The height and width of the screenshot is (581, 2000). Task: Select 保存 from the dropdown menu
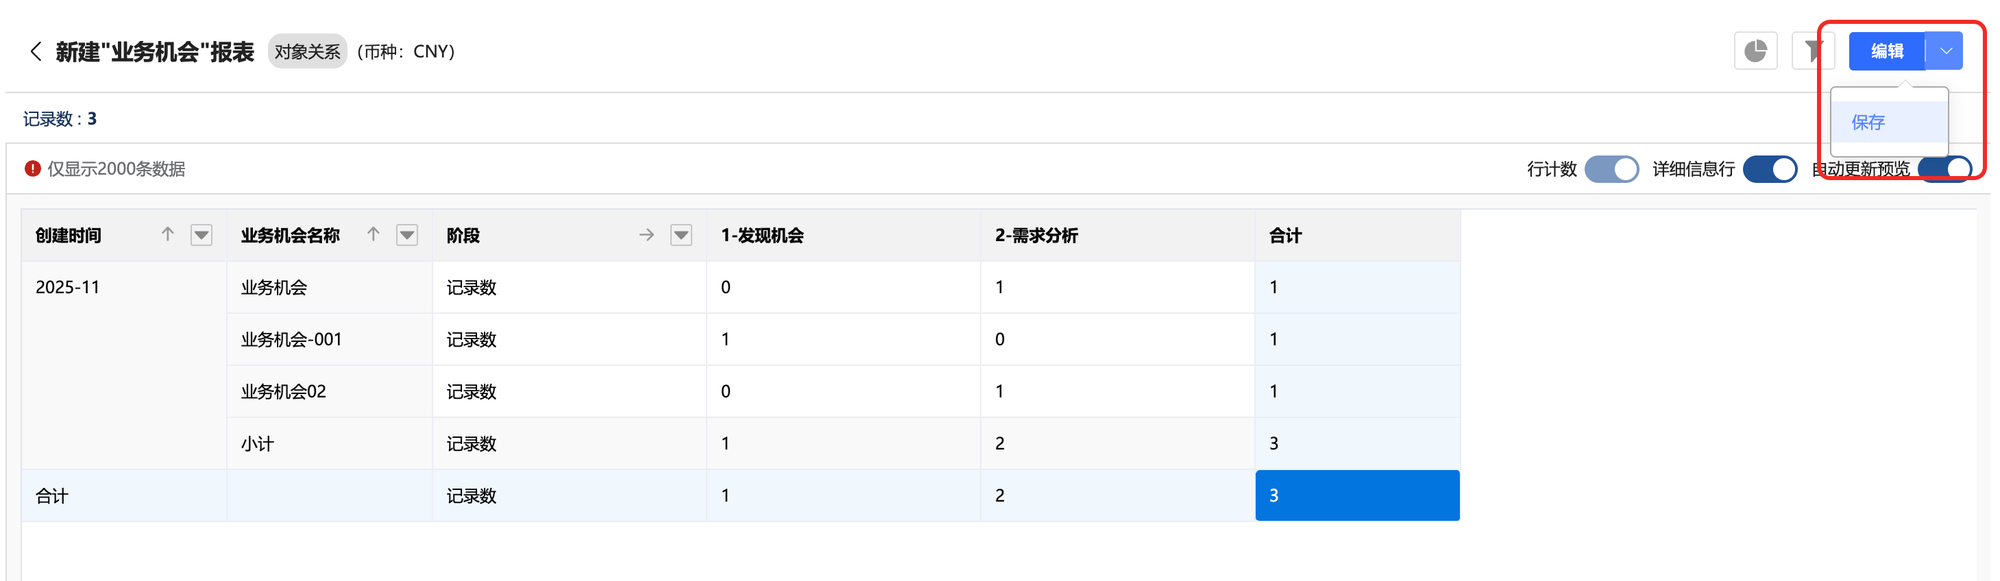[x=1868, y=122]
